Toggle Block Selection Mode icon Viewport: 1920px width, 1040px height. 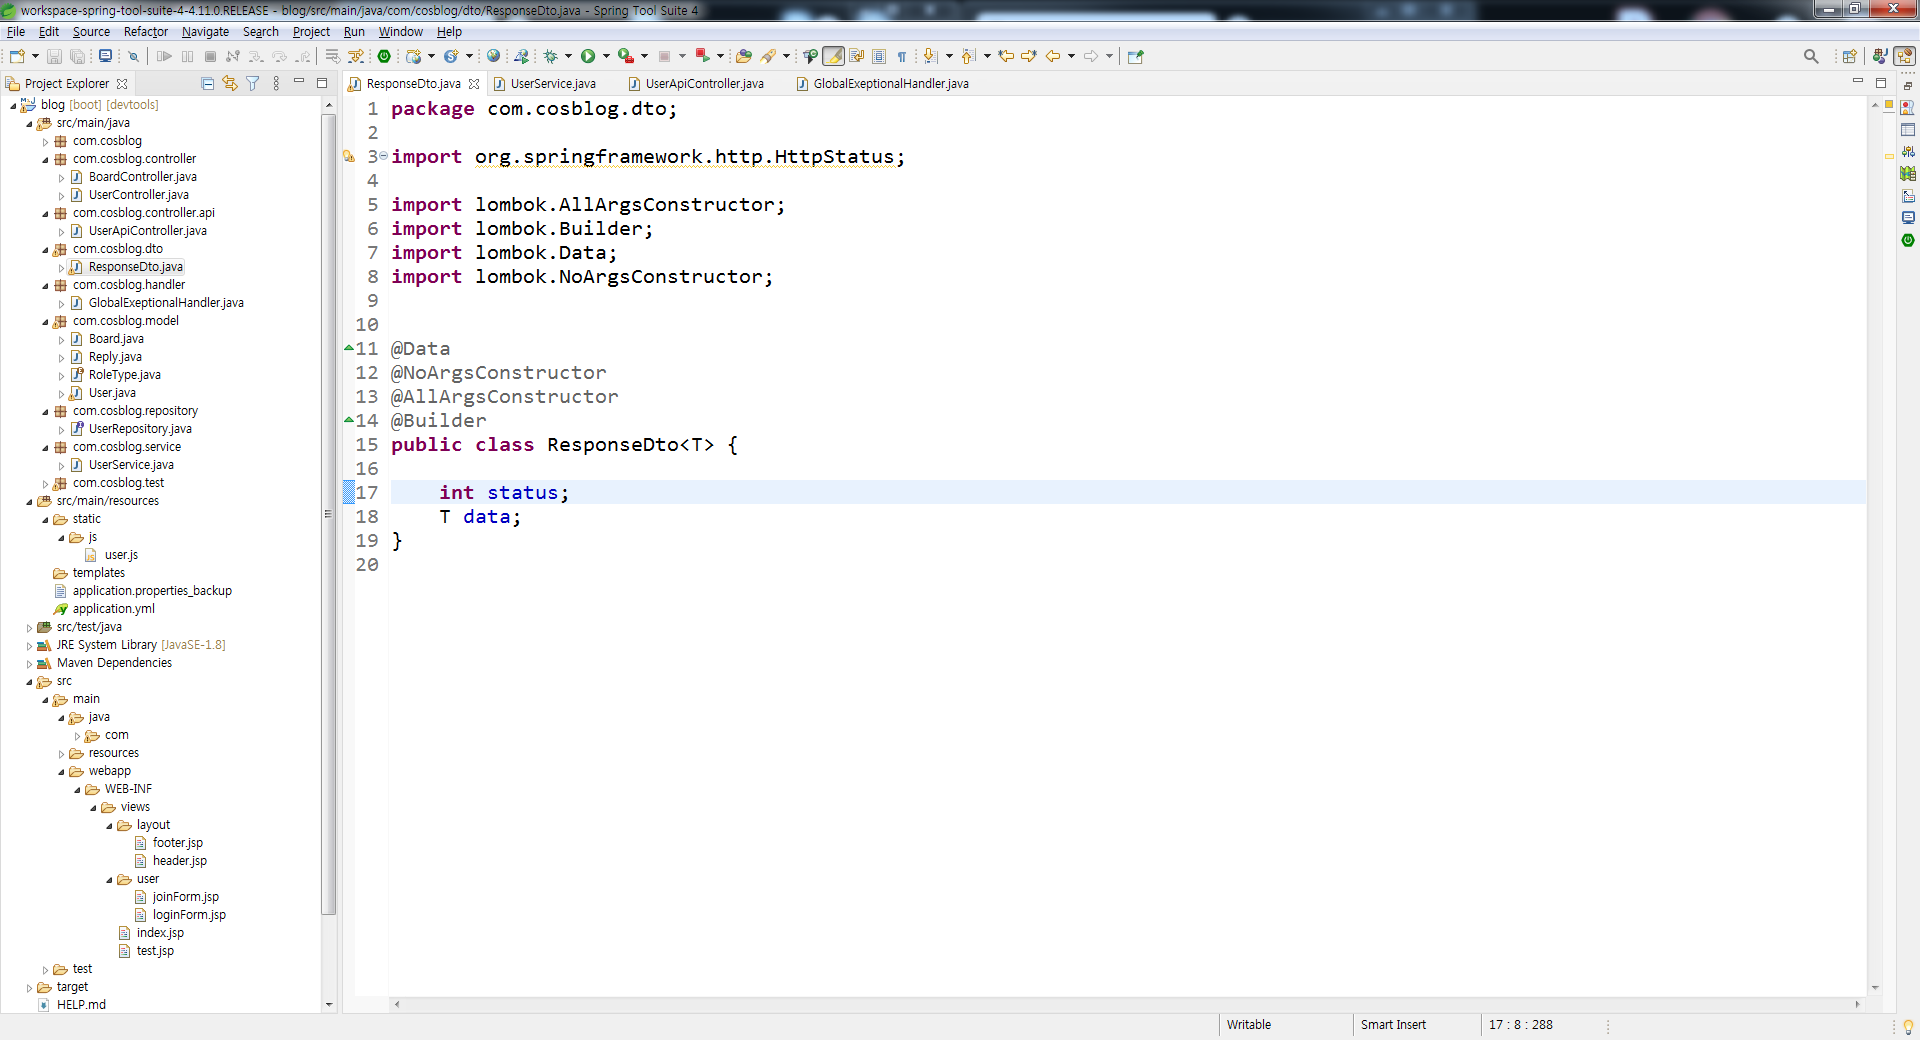click(879, 56)
